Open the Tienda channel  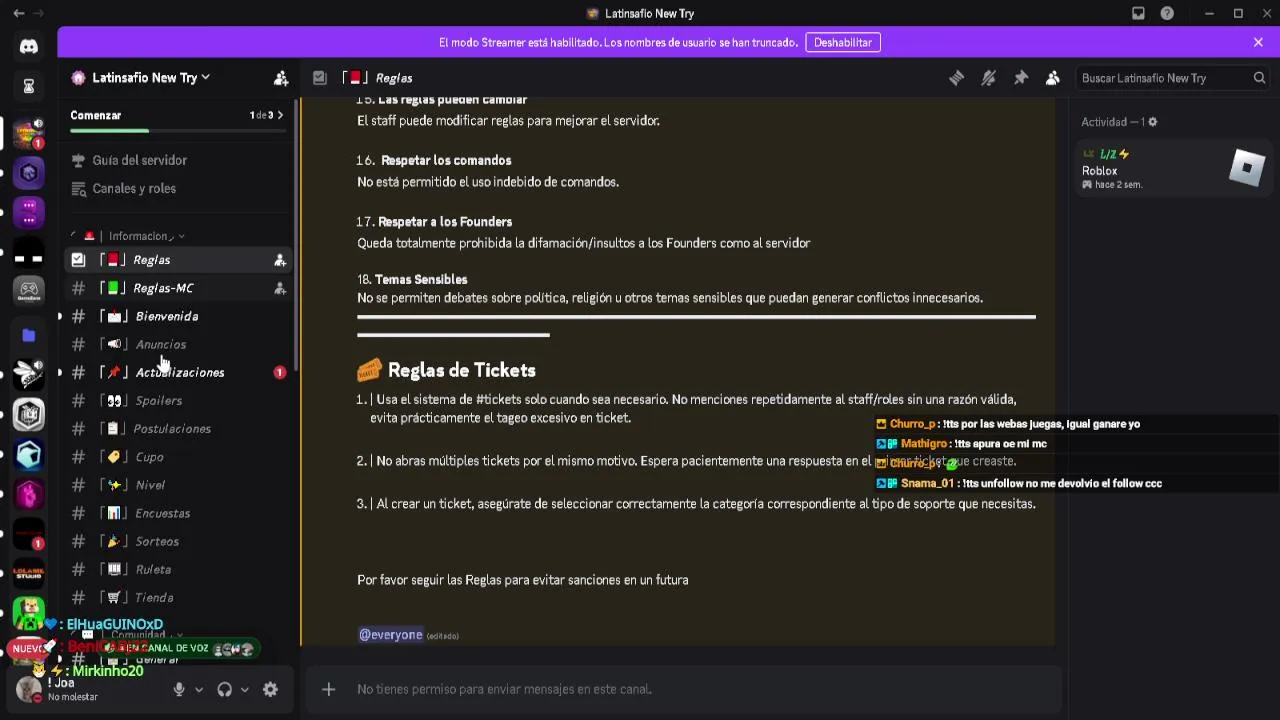tap(178, 597)
